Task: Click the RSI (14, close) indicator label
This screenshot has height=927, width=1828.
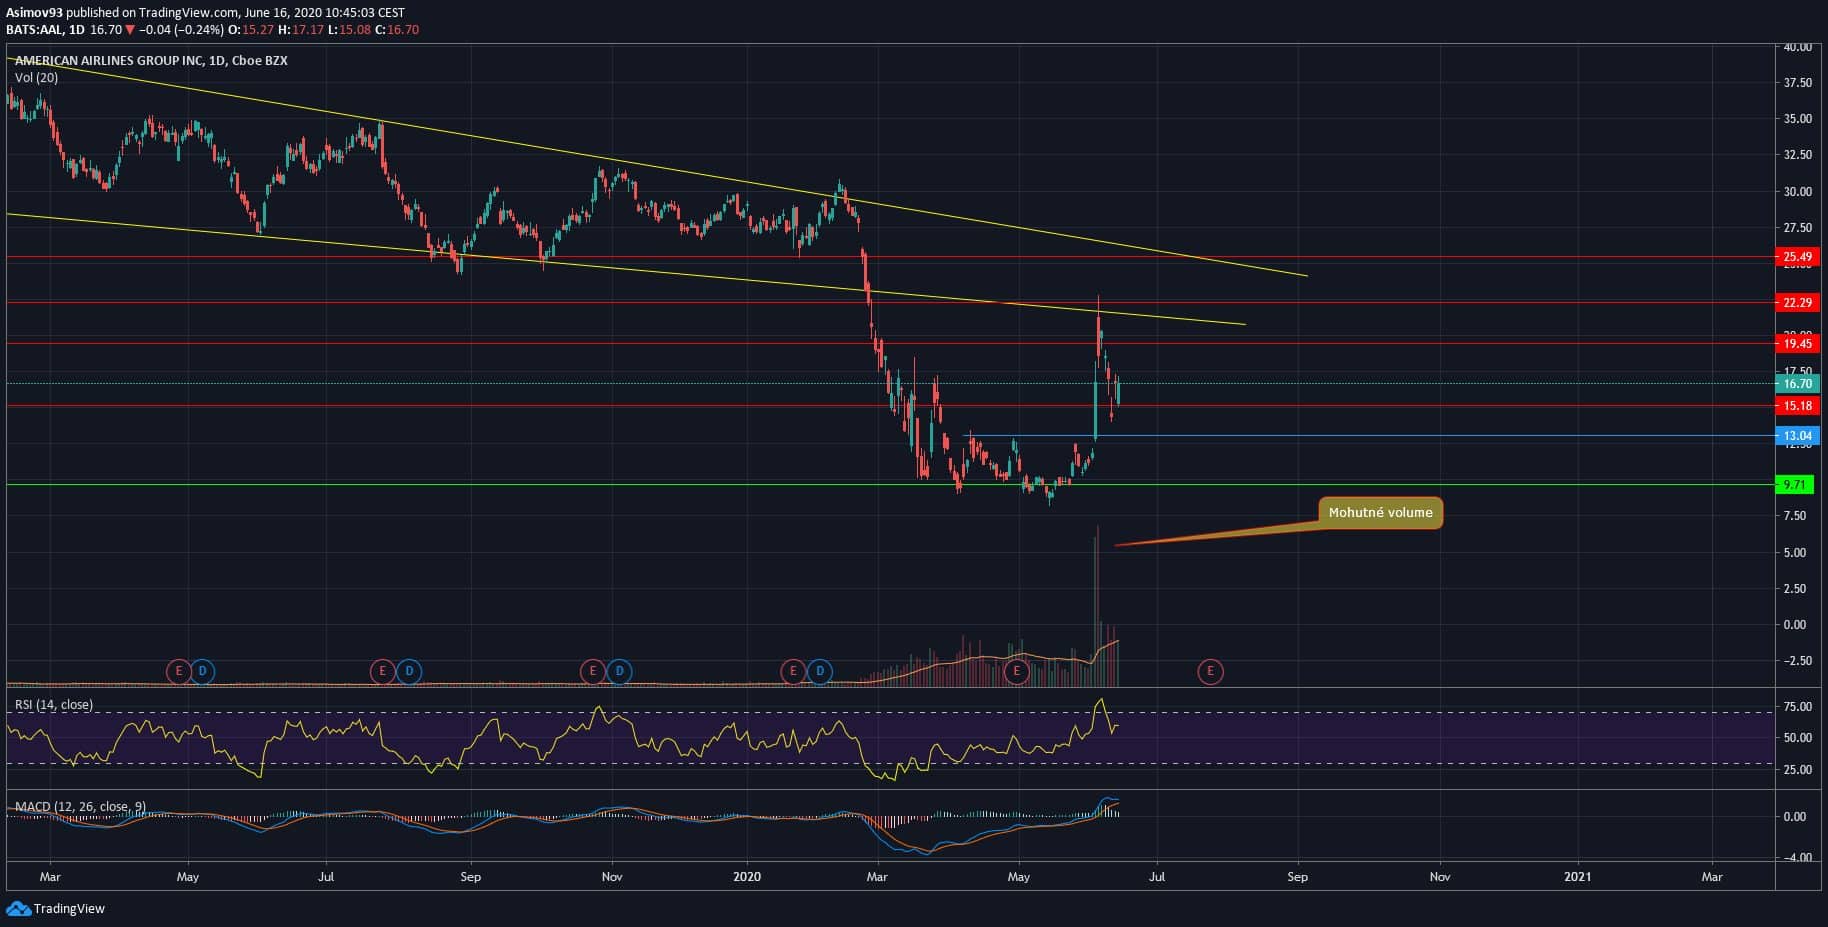Action: point(54,705)
